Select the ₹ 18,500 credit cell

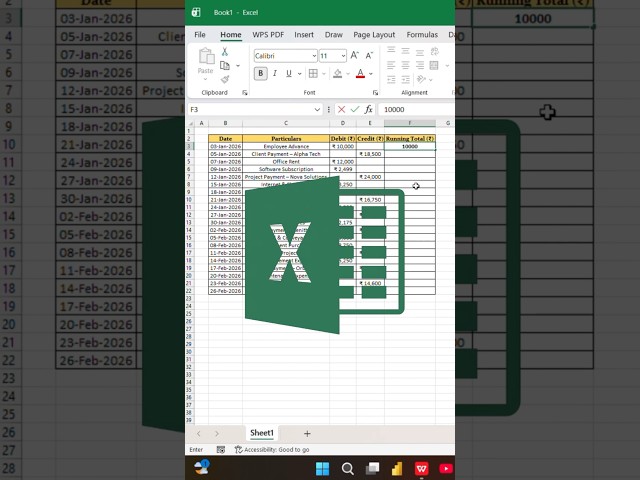(x=370, y=154)
